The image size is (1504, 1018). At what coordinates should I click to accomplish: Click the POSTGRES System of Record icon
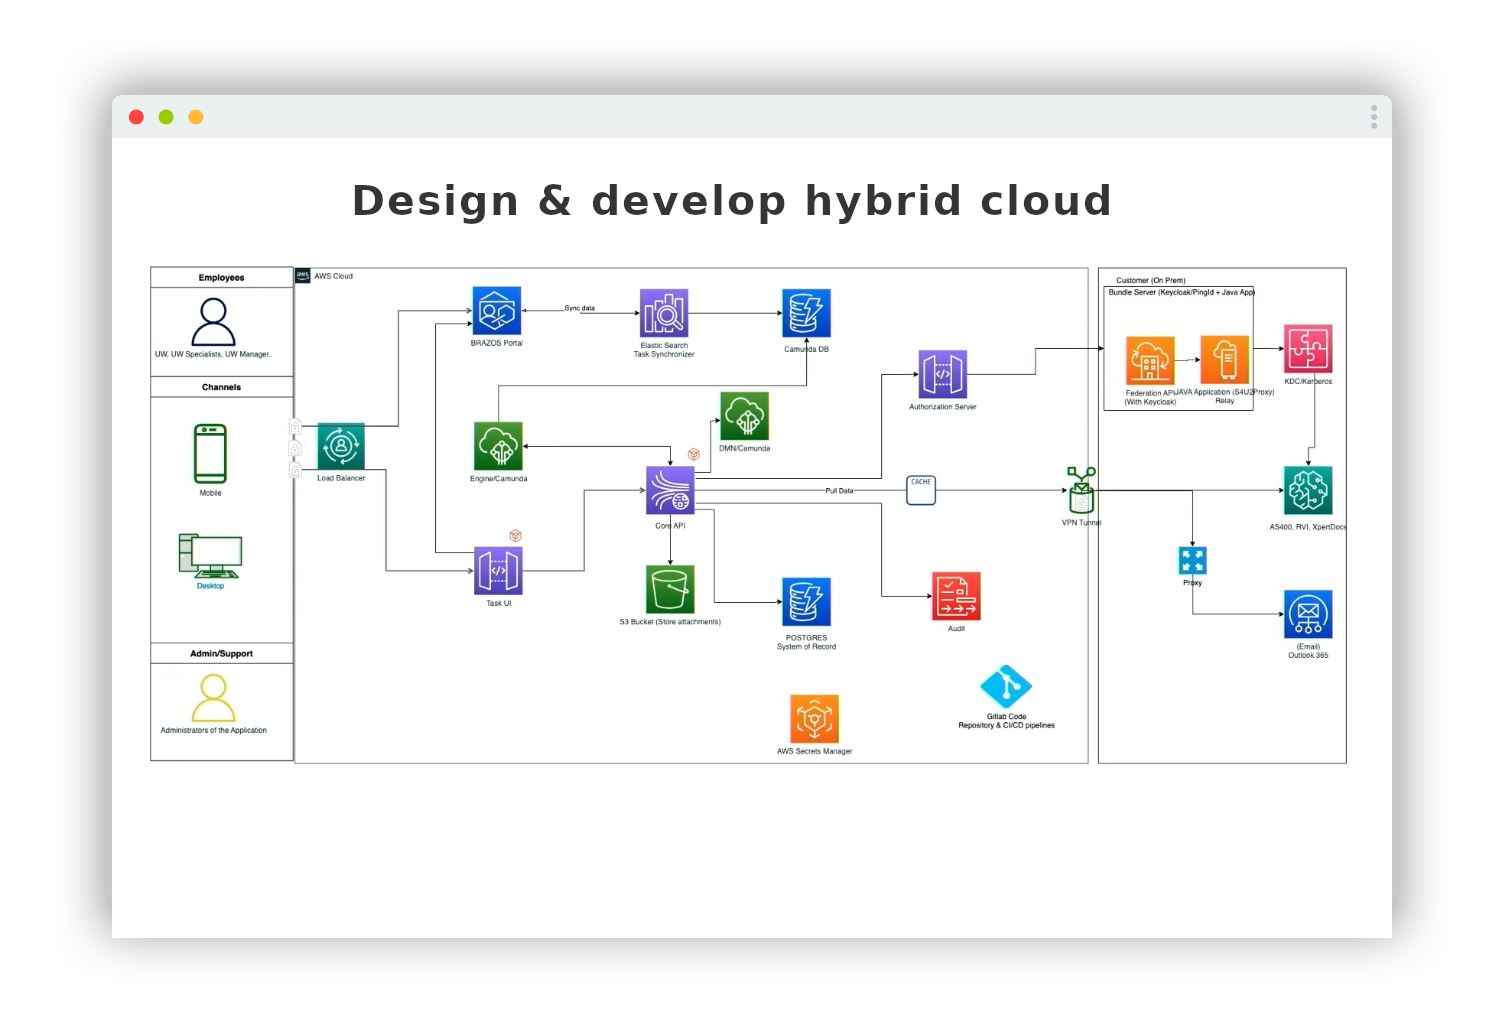(x=806, y=602)
